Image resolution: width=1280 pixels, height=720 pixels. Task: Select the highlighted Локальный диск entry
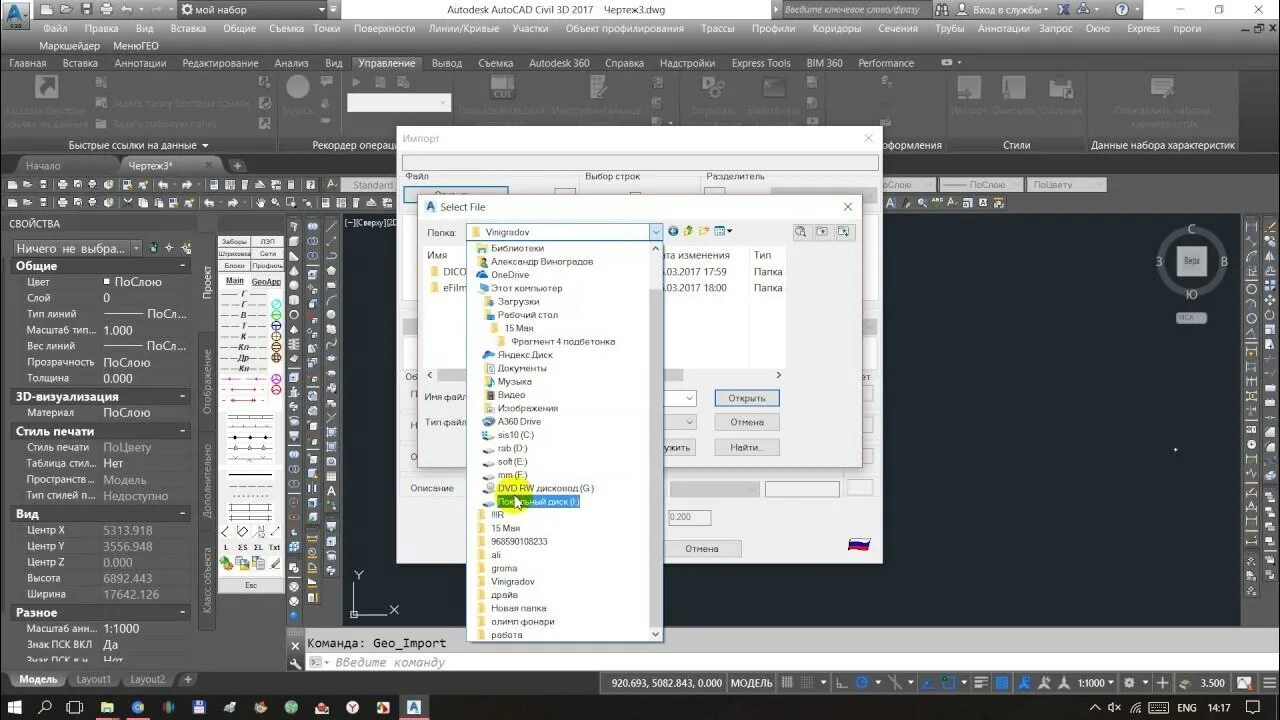click(538, 502)
